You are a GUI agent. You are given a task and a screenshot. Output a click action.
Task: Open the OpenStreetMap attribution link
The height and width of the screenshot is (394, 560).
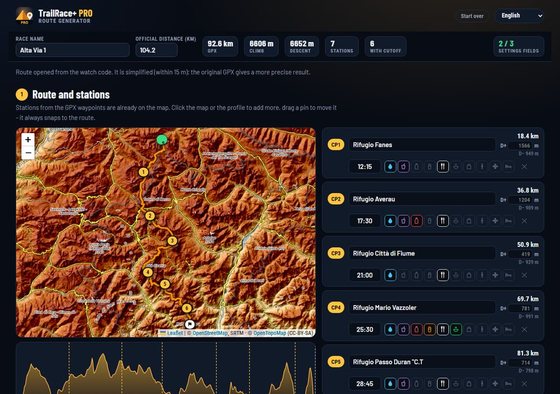tap(210, 333)
